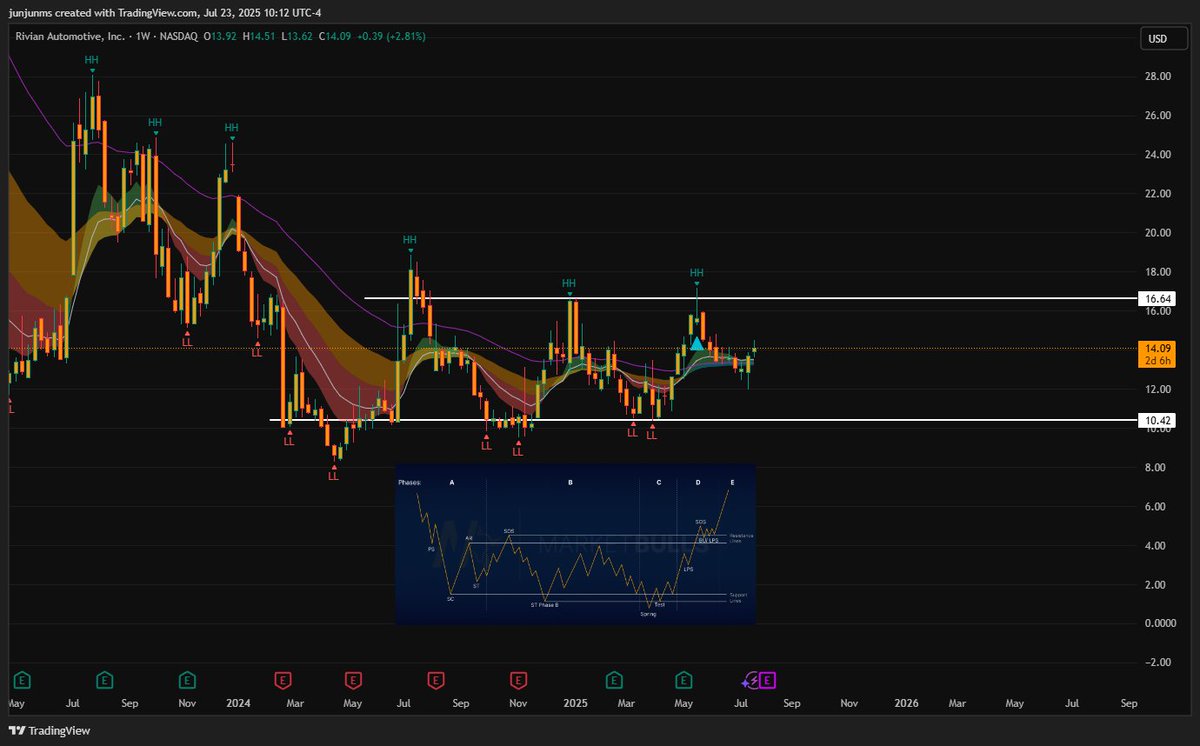
Task: Click the 2024 time axis label
Action: click(x=238, y=704)
